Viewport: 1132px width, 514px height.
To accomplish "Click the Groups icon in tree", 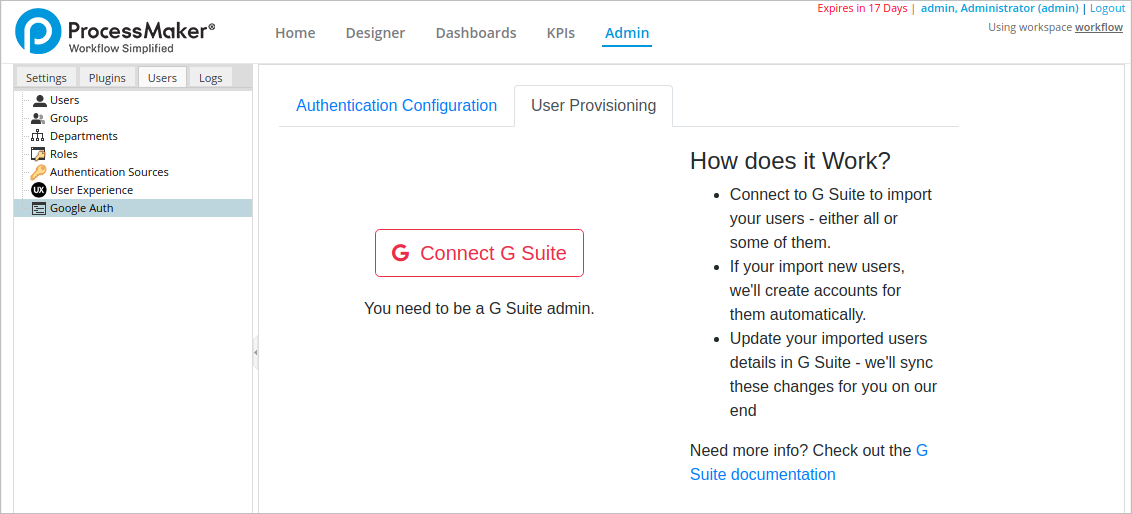I will 39,118.
